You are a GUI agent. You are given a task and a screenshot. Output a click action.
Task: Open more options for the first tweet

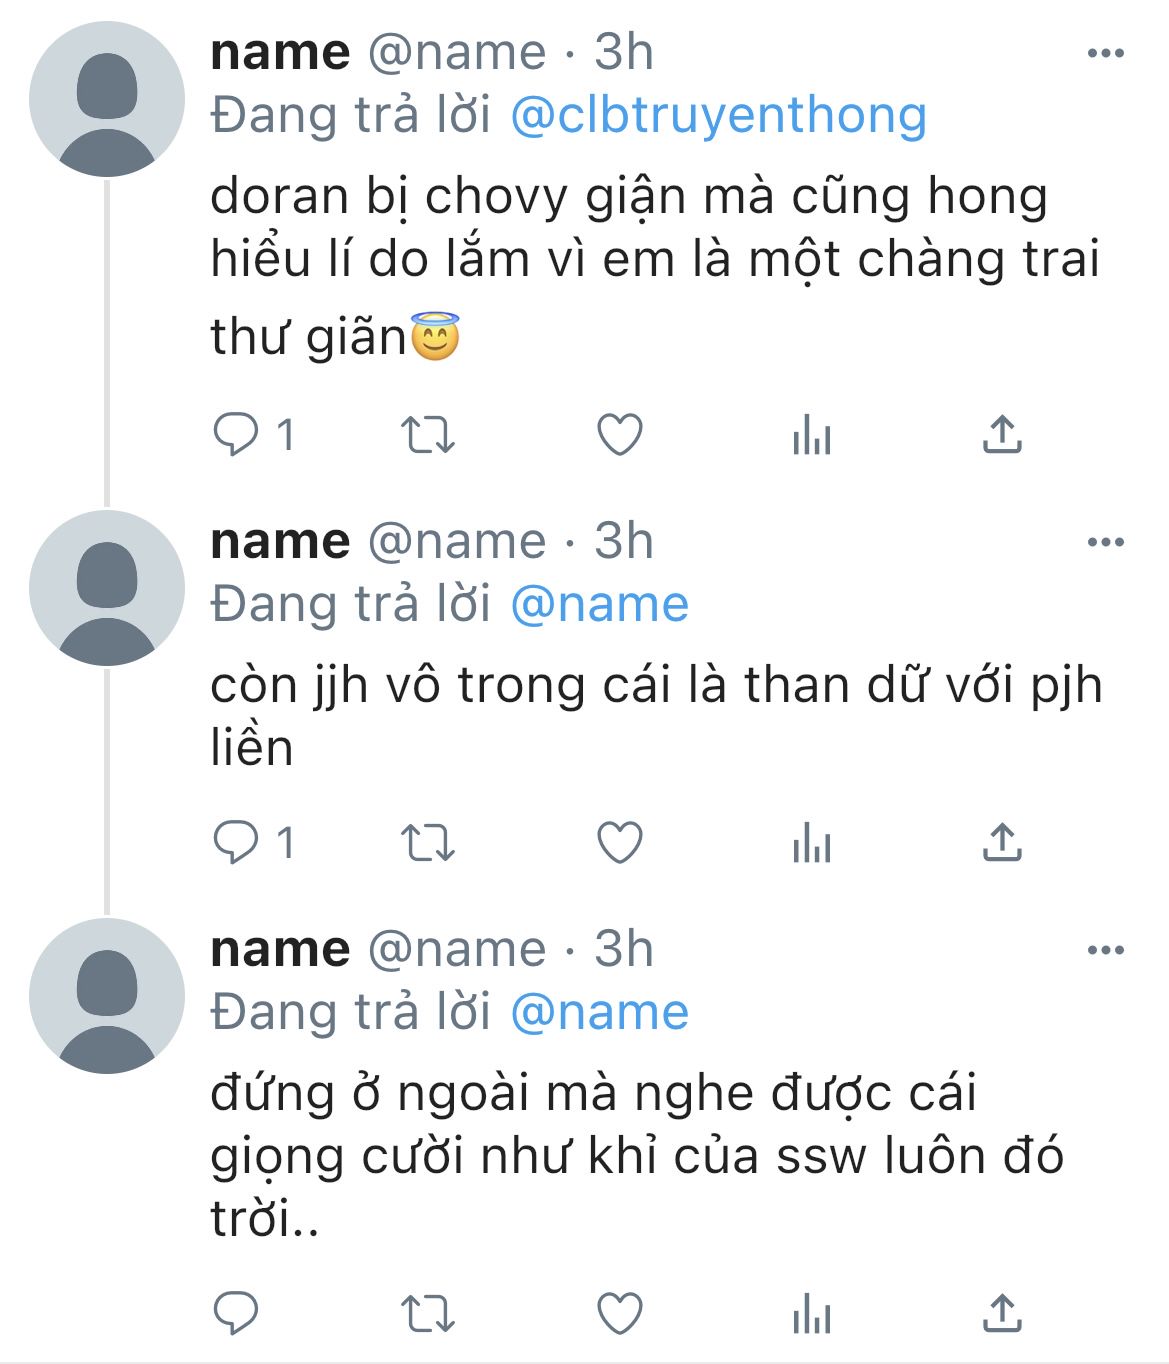point(1106,53)
